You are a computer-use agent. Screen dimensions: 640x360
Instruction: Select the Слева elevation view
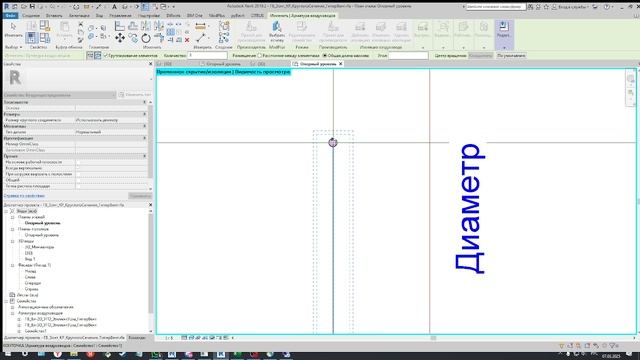tap(30, 277)
